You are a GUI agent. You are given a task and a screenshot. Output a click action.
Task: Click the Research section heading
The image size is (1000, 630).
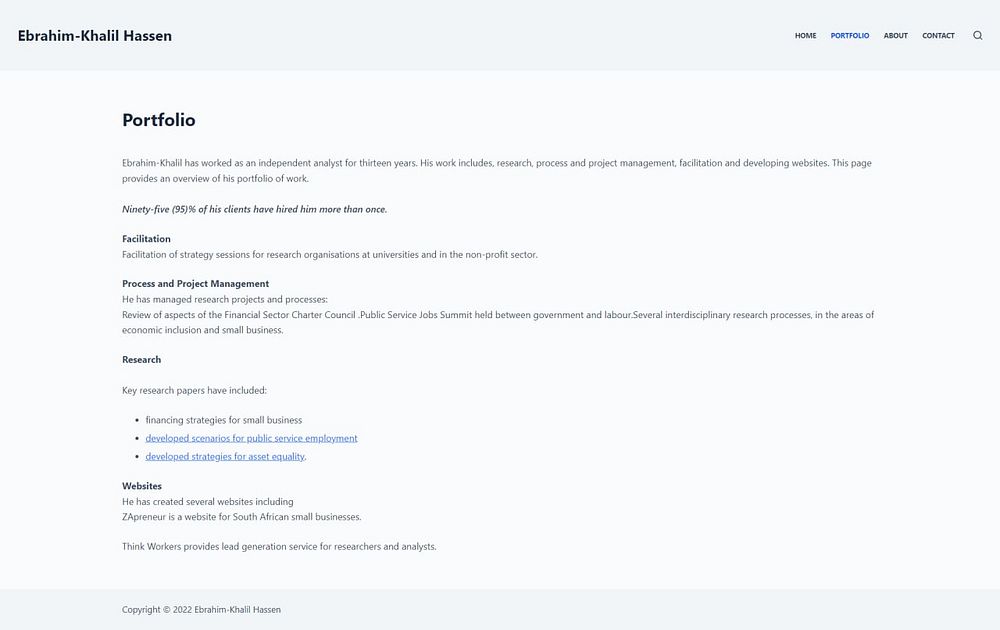[x=141, y=360]
